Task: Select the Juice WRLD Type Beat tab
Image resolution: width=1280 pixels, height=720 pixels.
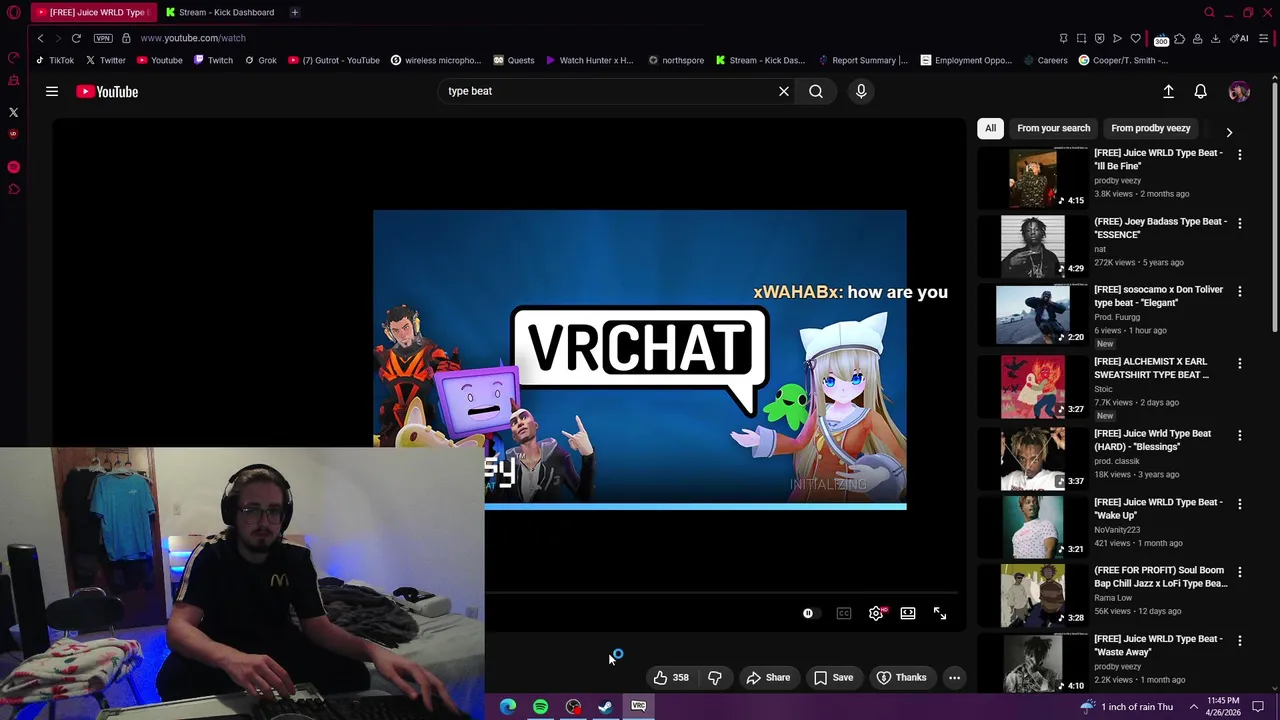Action: click(x=92, y=12)
